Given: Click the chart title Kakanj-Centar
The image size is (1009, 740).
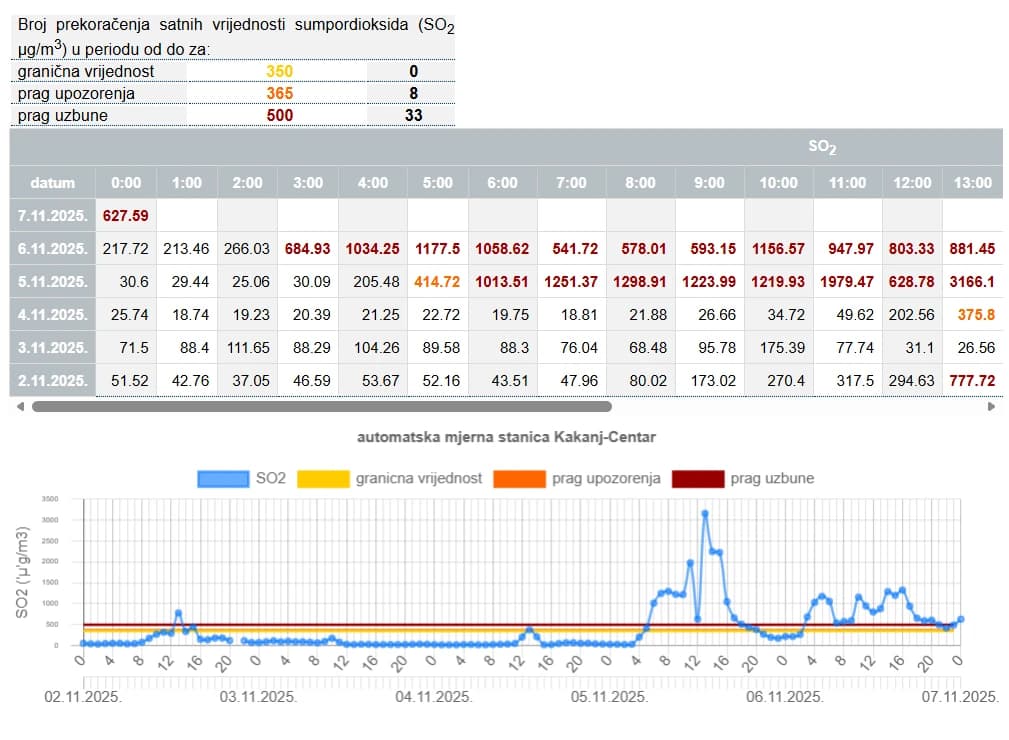Looking at the screenshot, I should (x=507, y=437).
